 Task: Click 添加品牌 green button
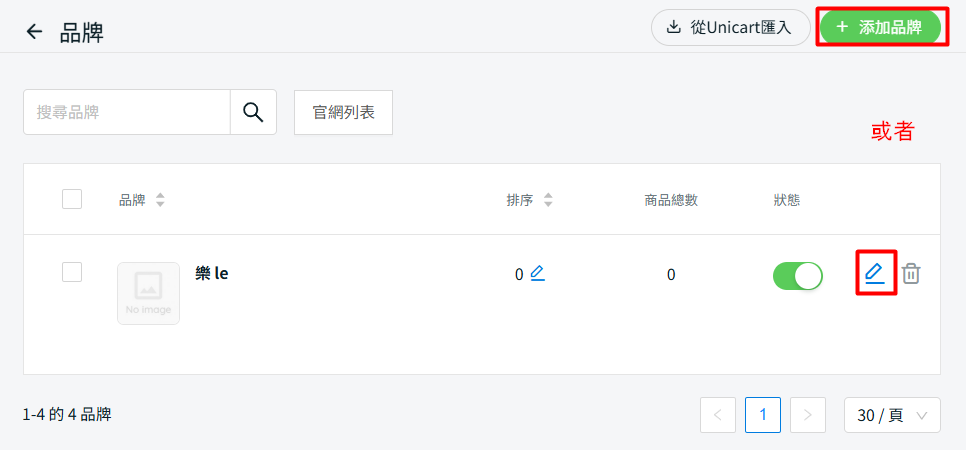click(881, 28)
